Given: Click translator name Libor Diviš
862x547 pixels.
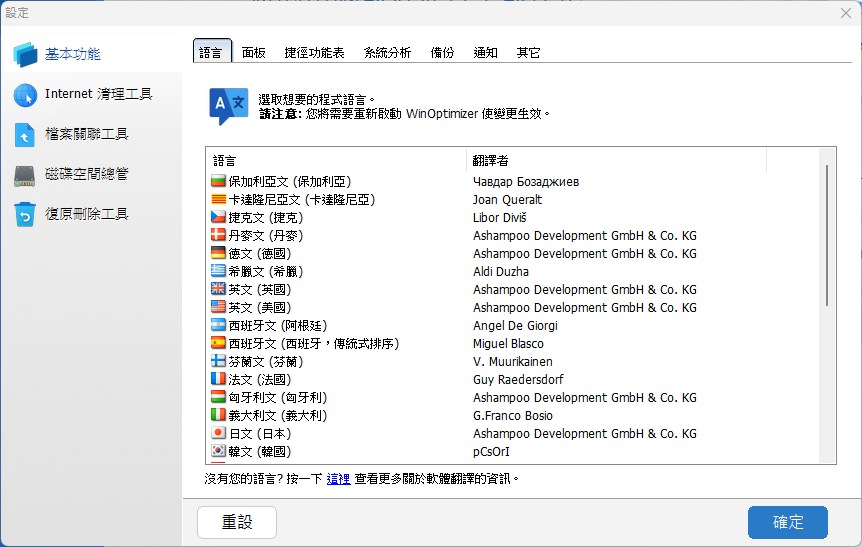Looking at the screenshot, I should 500,218.
